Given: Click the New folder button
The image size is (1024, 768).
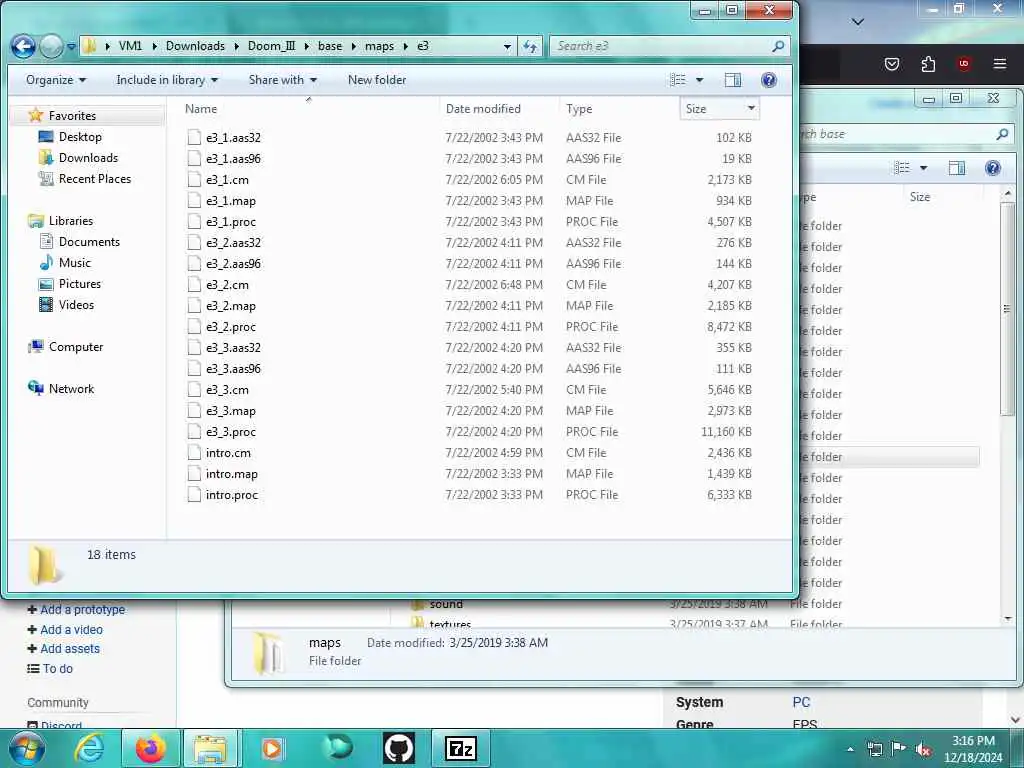Looking at the screenshot, I should point(377,80).
